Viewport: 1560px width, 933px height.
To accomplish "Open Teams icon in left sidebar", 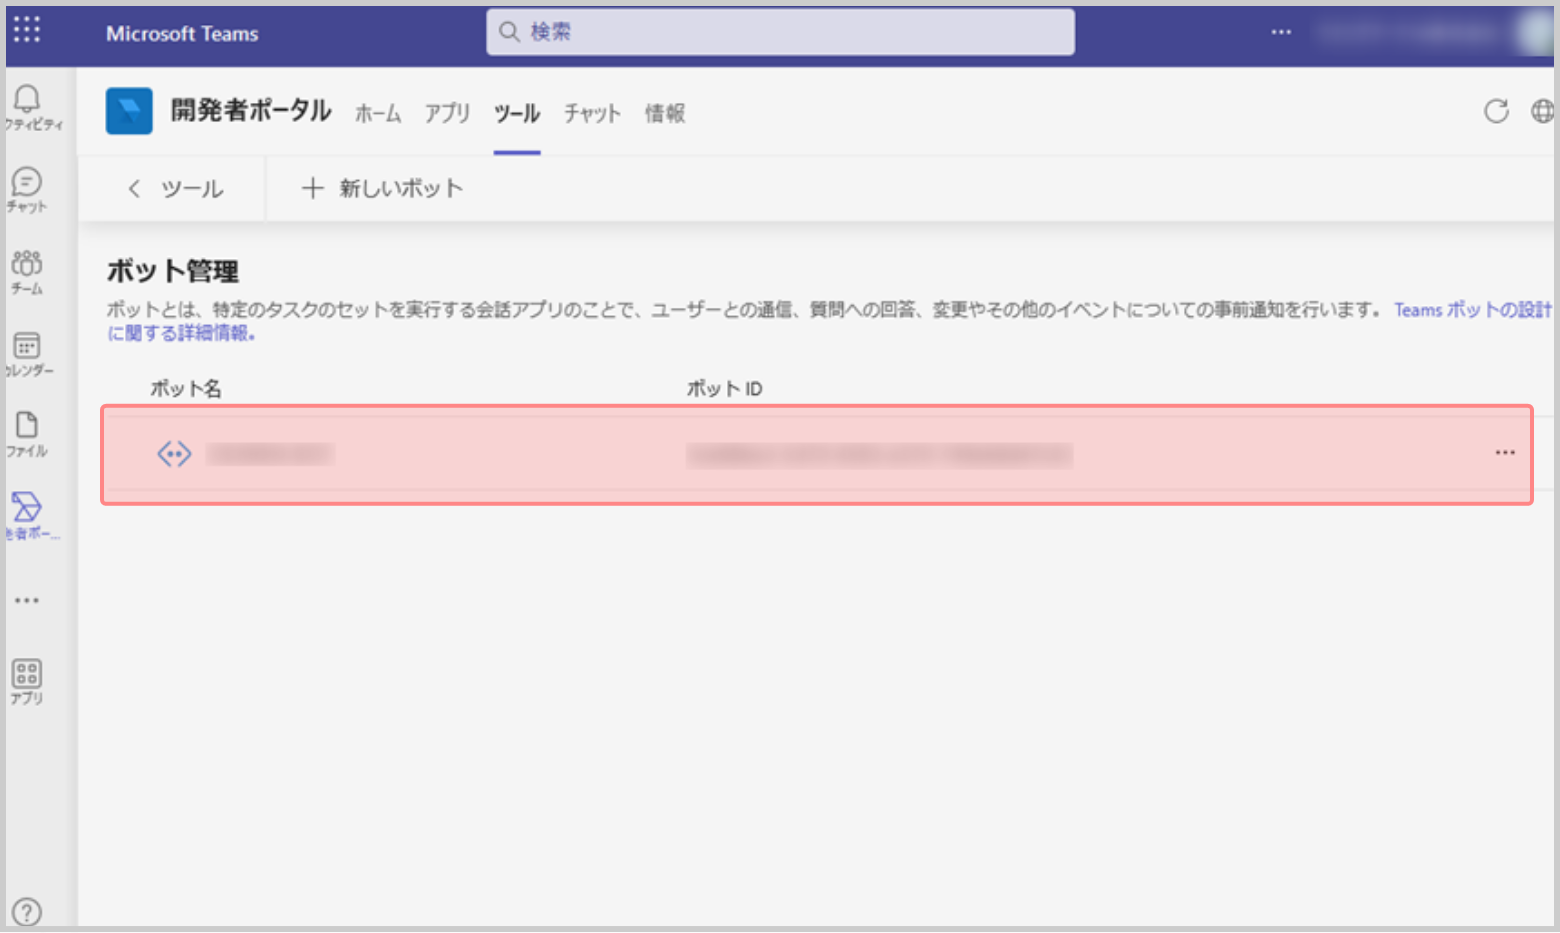I will click(x=27, y=270).
